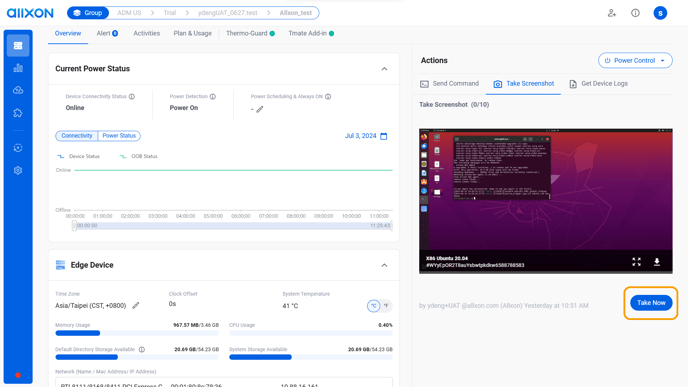This screenshot has width=688, height=387.
Task: Click the timeline range slider right handle
Action: 391,226
